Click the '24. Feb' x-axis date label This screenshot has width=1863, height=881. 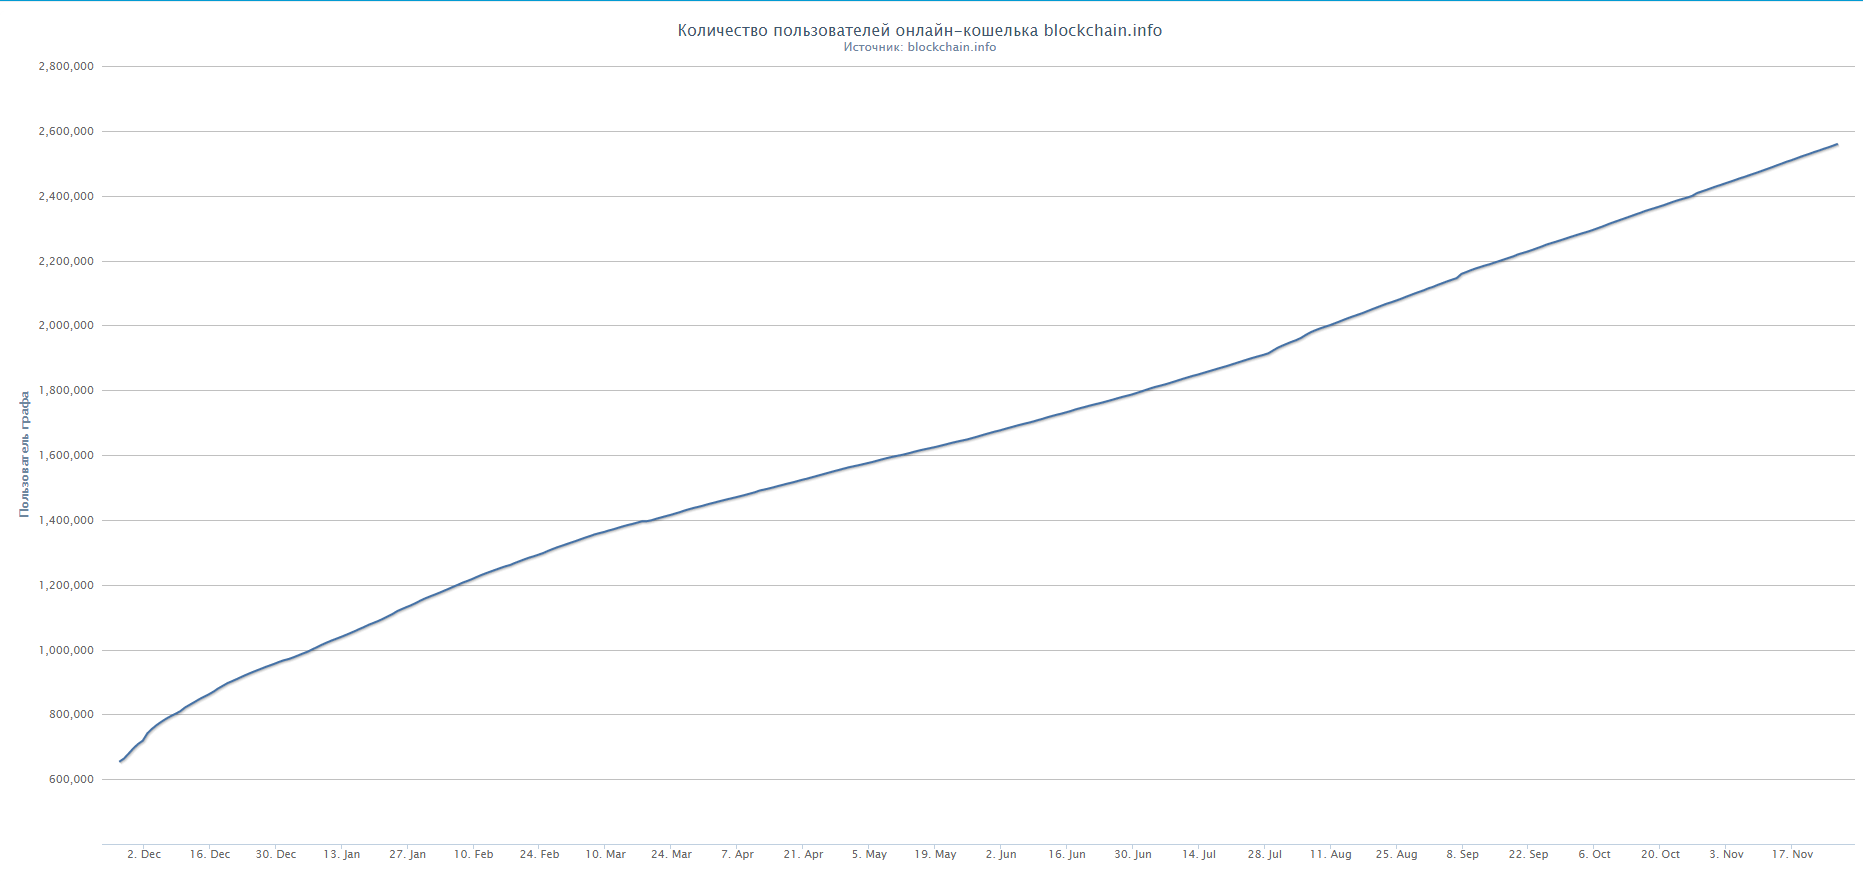539,854
